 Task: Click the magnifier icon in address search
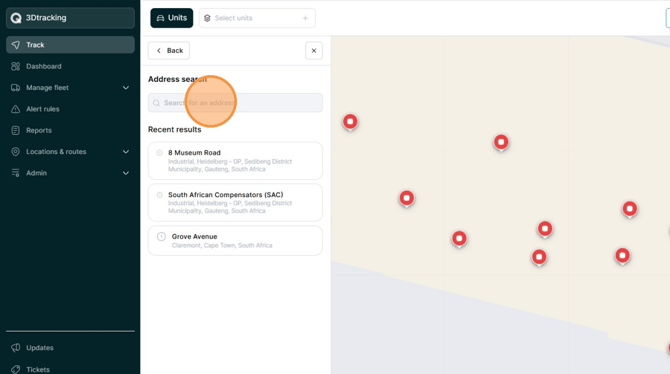[156, 103]
